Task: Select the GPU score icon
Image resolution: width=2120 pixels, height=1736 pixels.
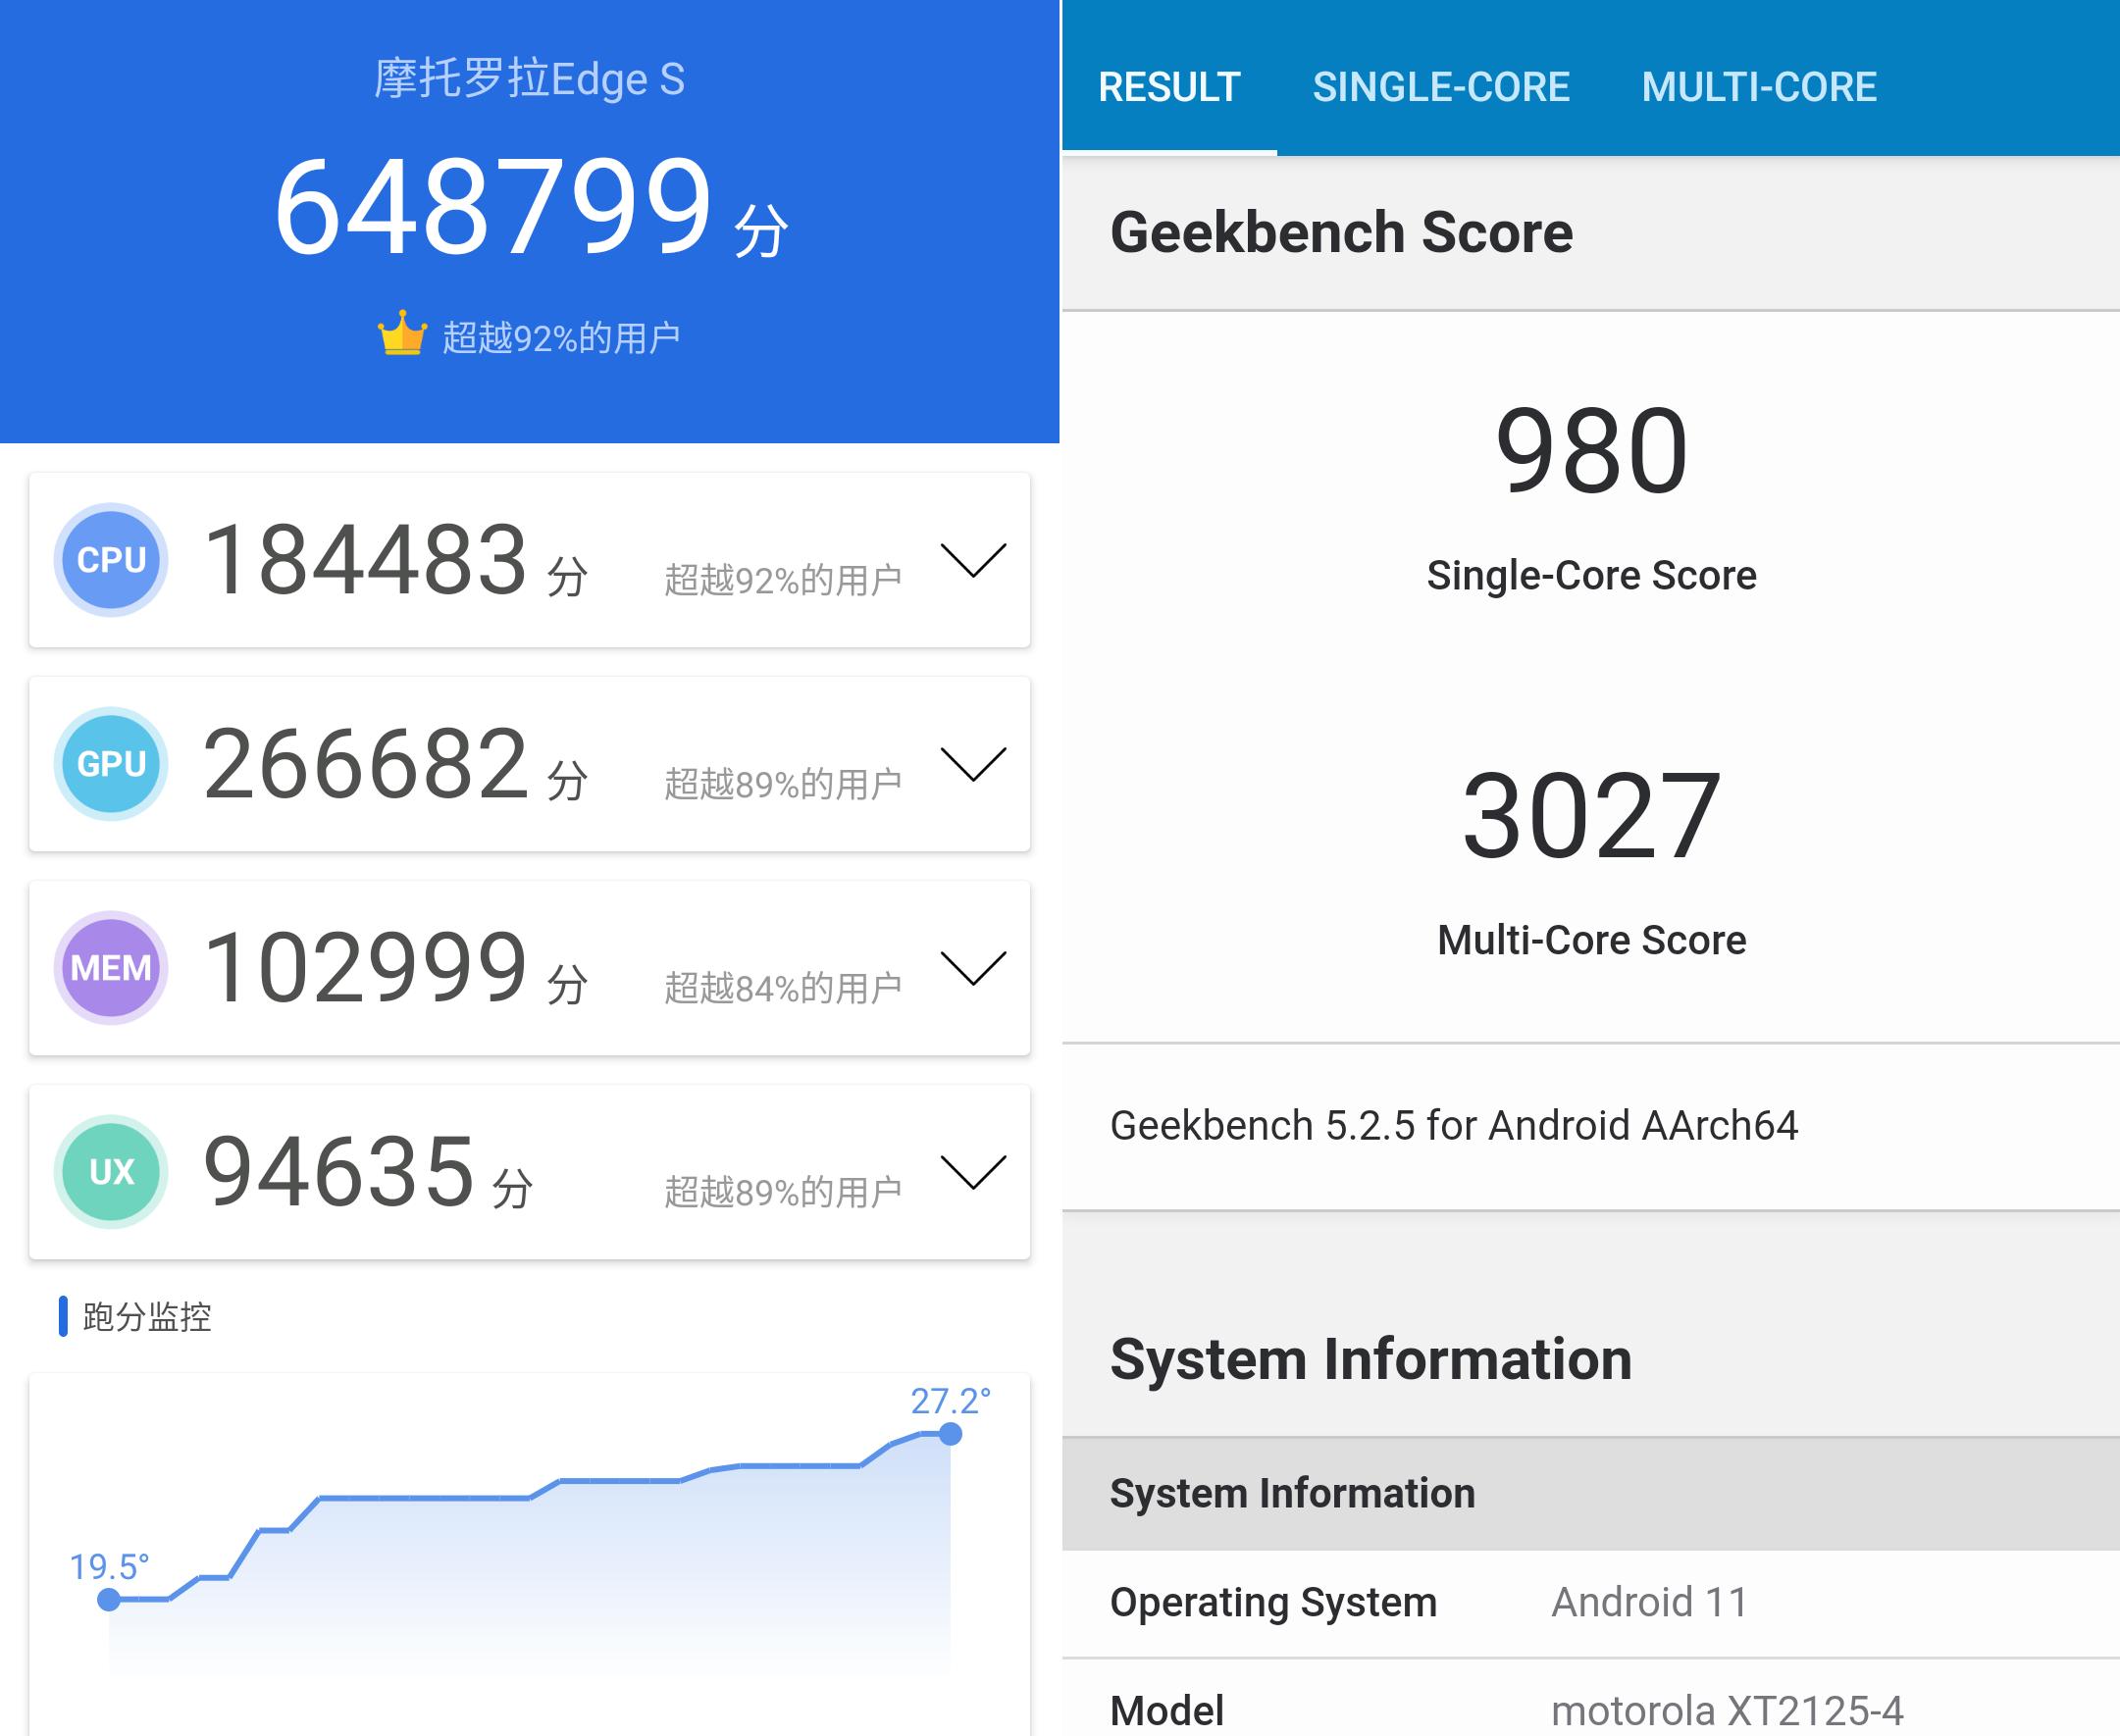Action: coord(112,765)
